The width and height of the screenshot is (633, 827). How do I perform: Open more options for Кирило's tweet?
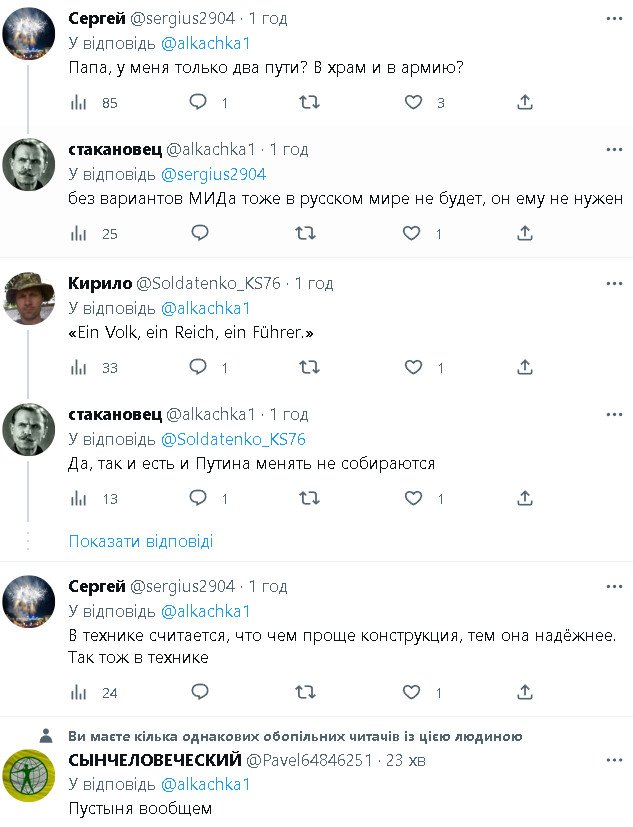click(614, 283)
